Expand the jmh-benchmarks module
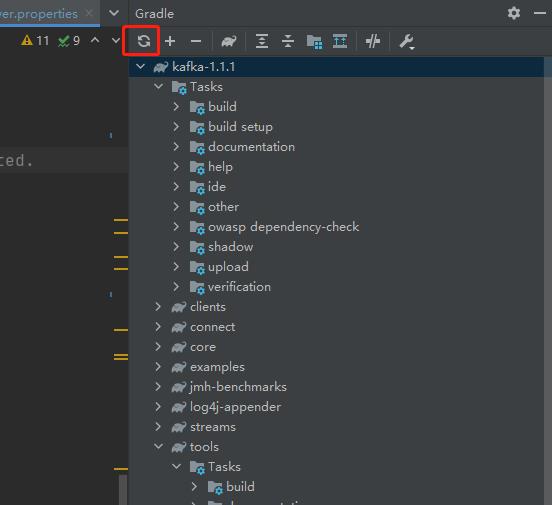This screenshot has height=505, width=552. coord(158,387)
